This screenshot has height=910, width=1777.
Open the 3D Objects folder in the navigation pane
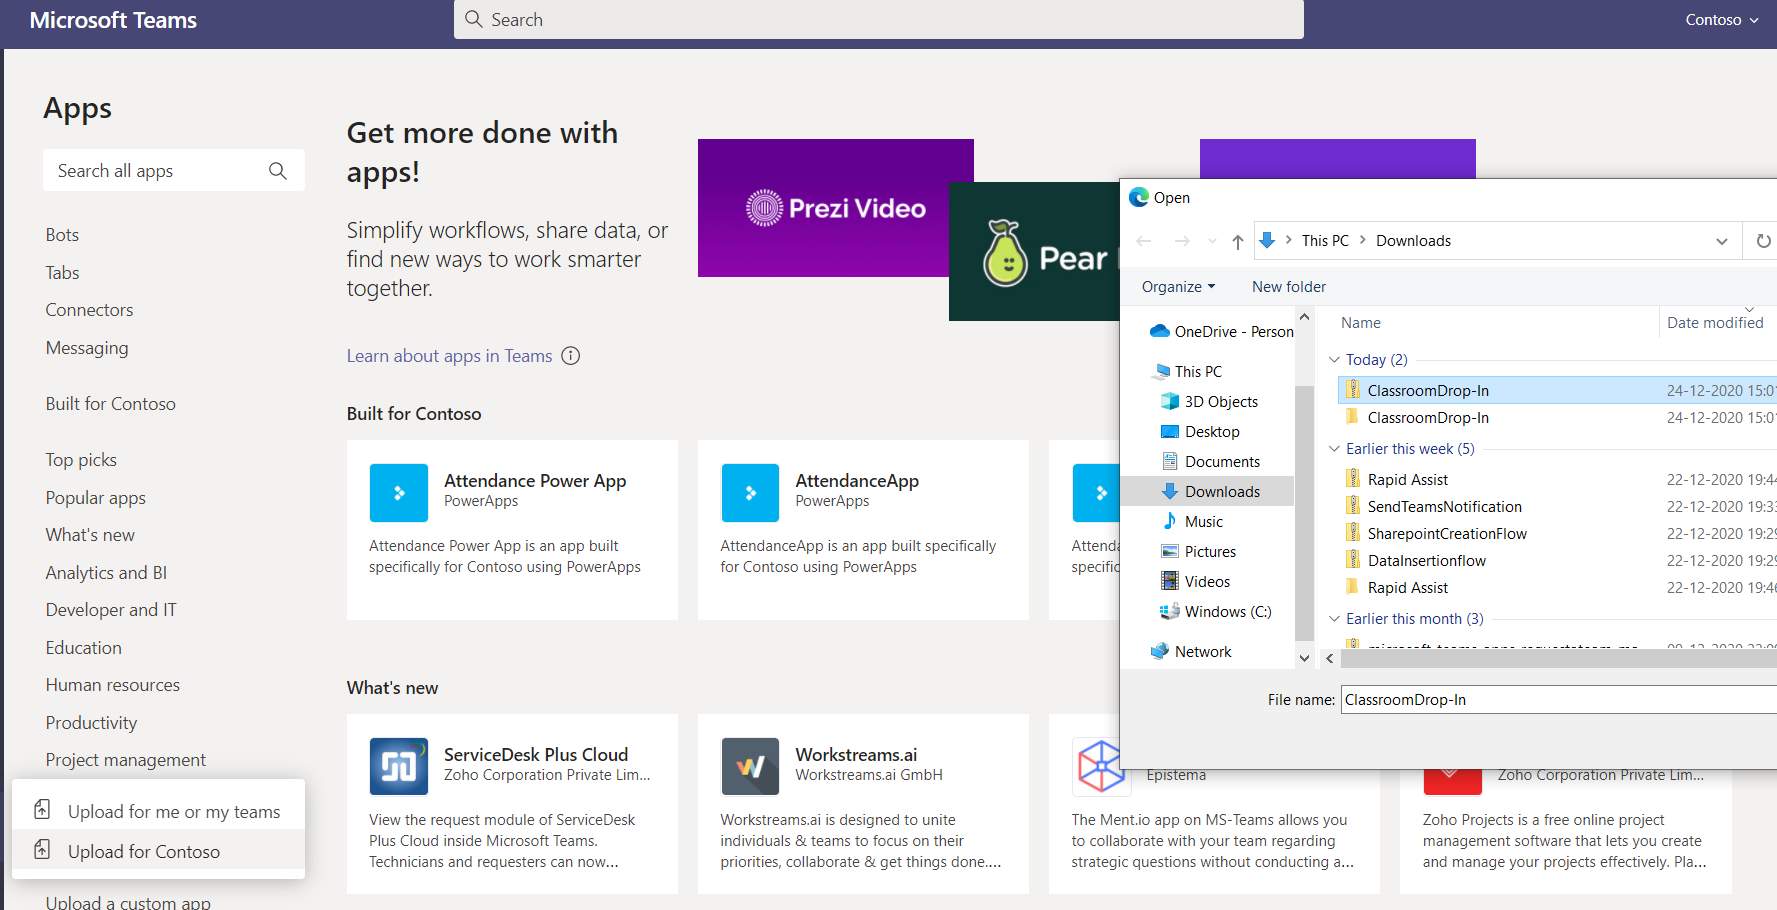[1209, 402]
